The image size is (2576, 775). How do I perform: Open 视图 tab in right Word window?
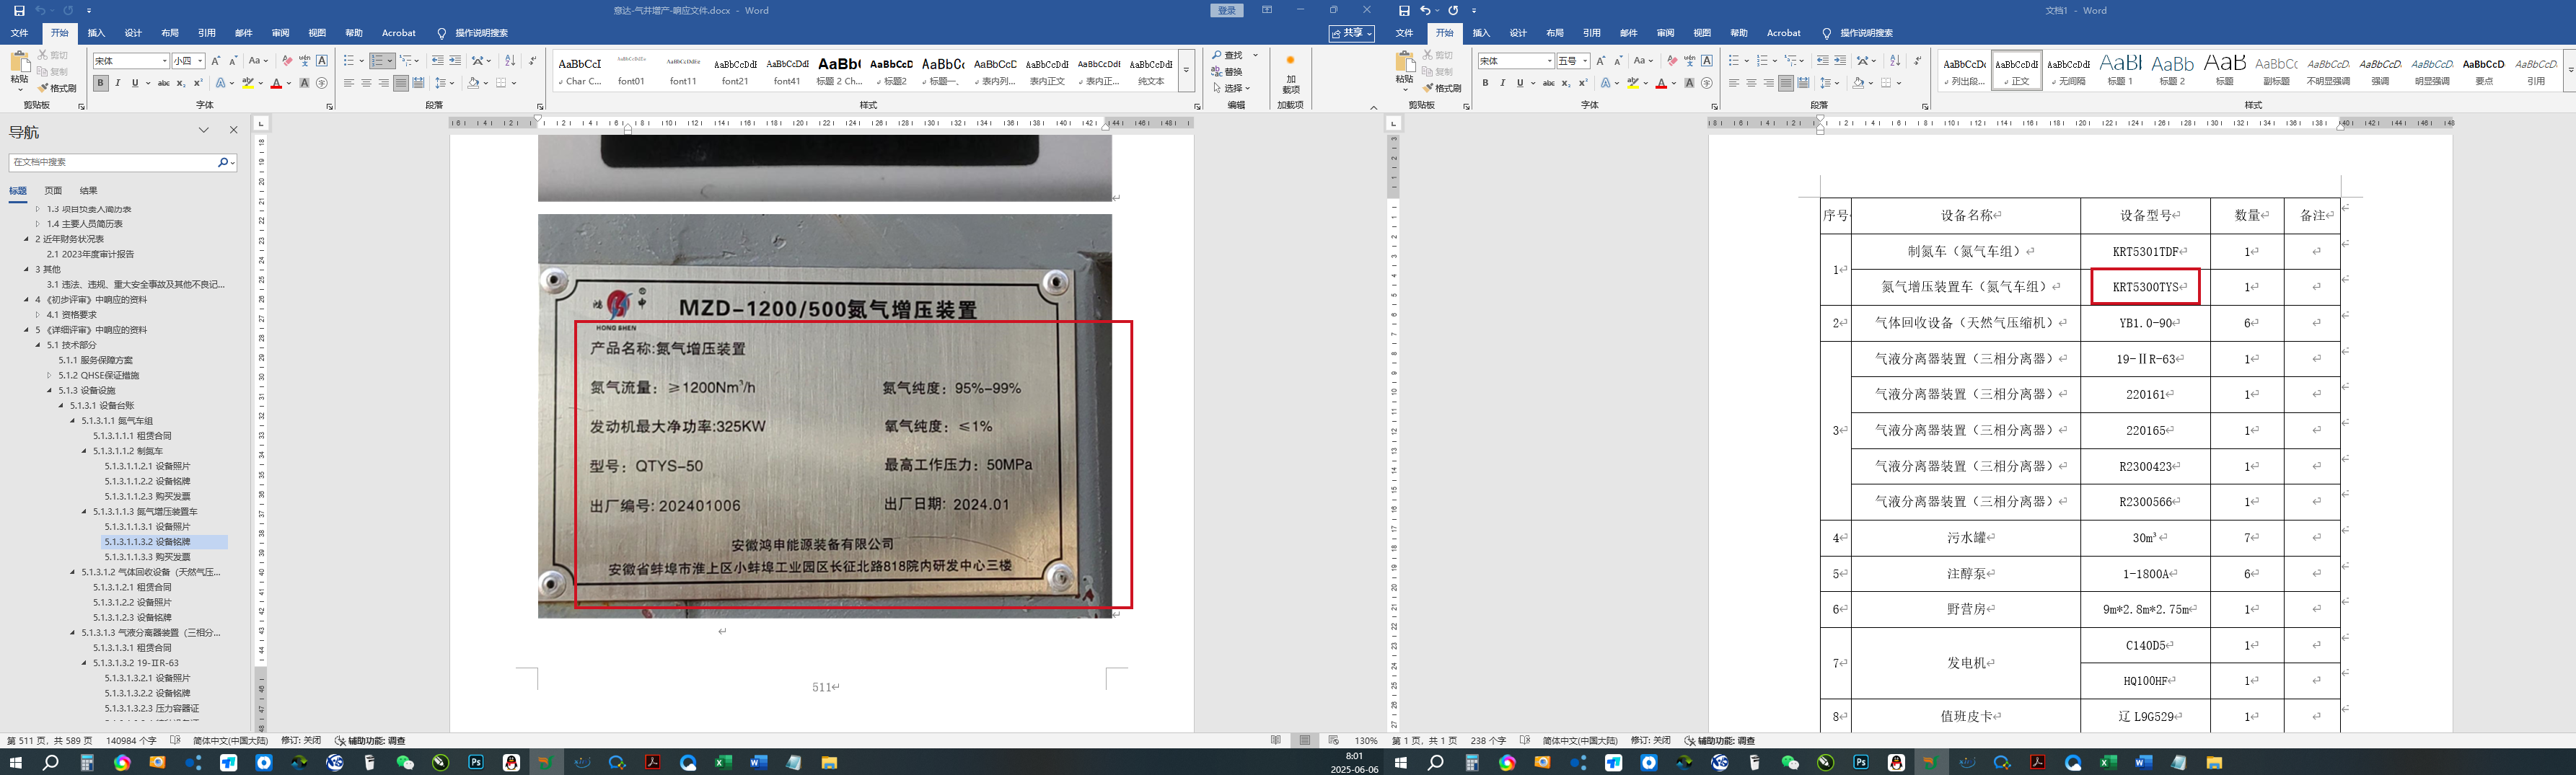[x=1702, y=33]
